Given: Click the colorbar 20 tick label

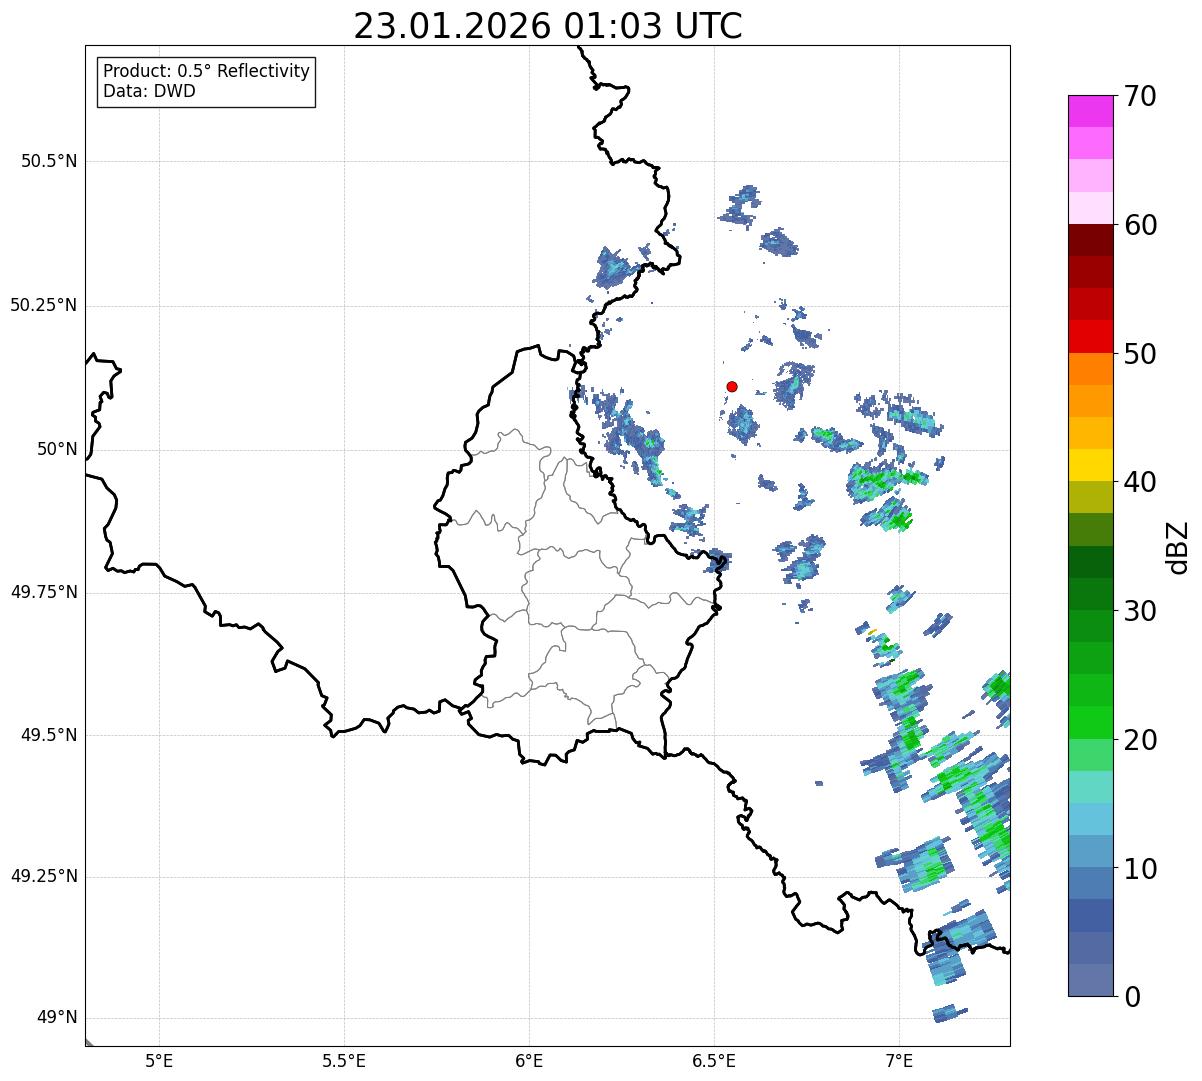Looking at the screenshot, I should (1140, 740).
